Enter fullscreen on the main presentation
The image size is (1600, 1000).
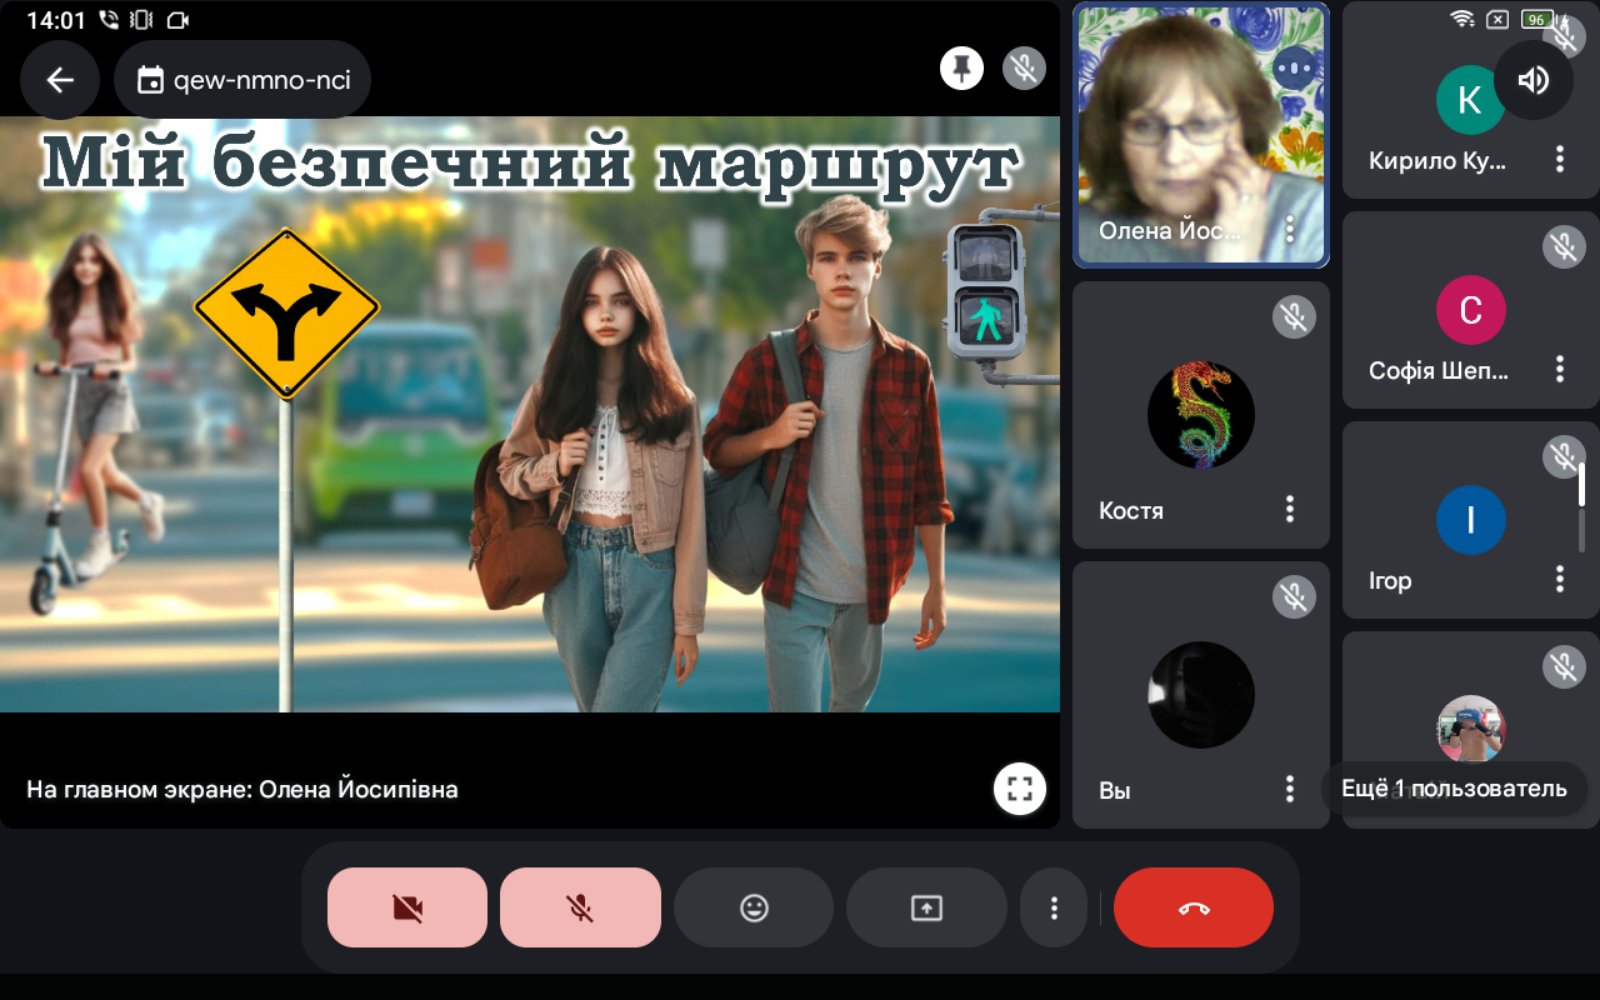1020,789
